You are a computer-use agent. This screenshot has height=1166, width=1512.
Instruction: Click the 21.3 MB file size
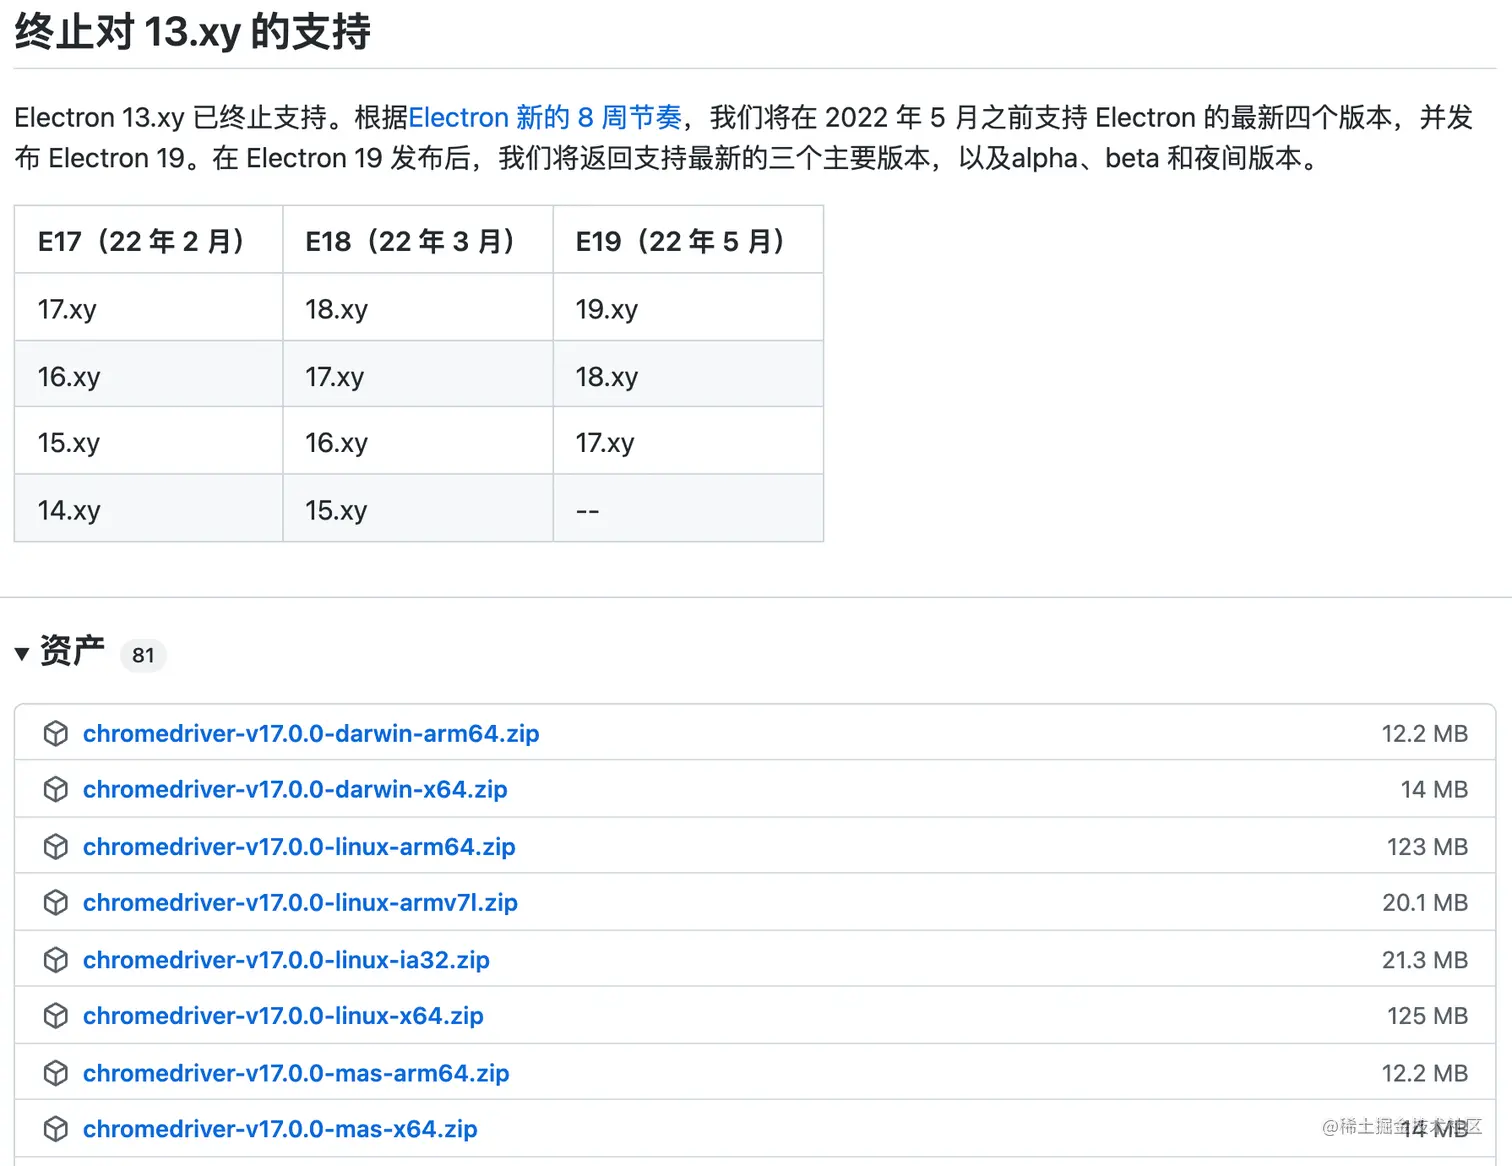(x=1425, y=959)
